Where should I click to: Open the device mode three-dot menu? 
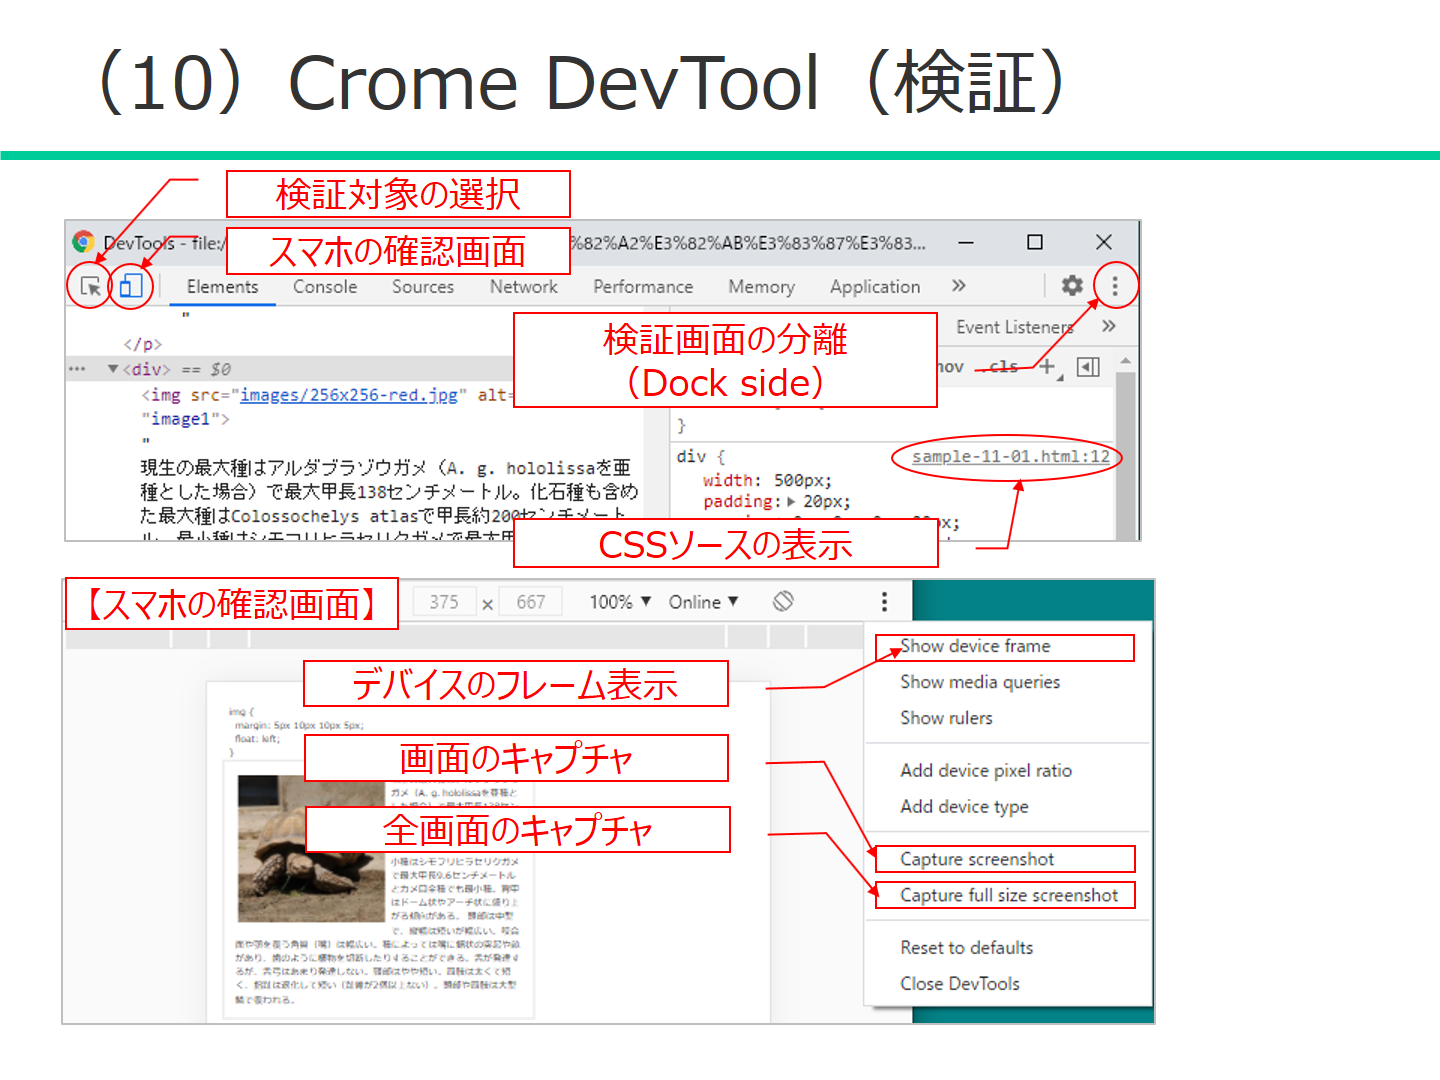pyautogui.click(x=884, y=601)
